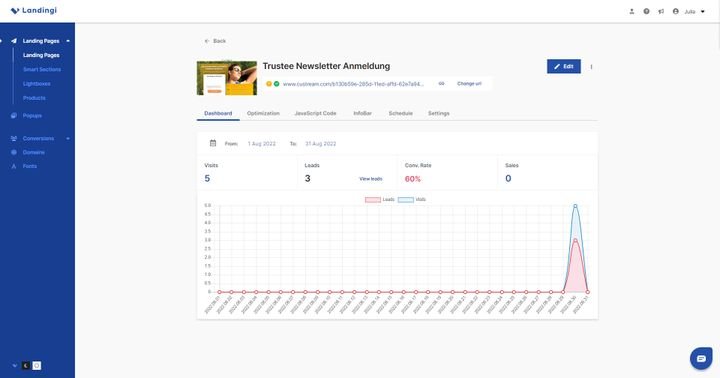The height and width of the screenshot is (378, 720).
Task: Open Lightboxes in sidebar
Action: [37, 84]
